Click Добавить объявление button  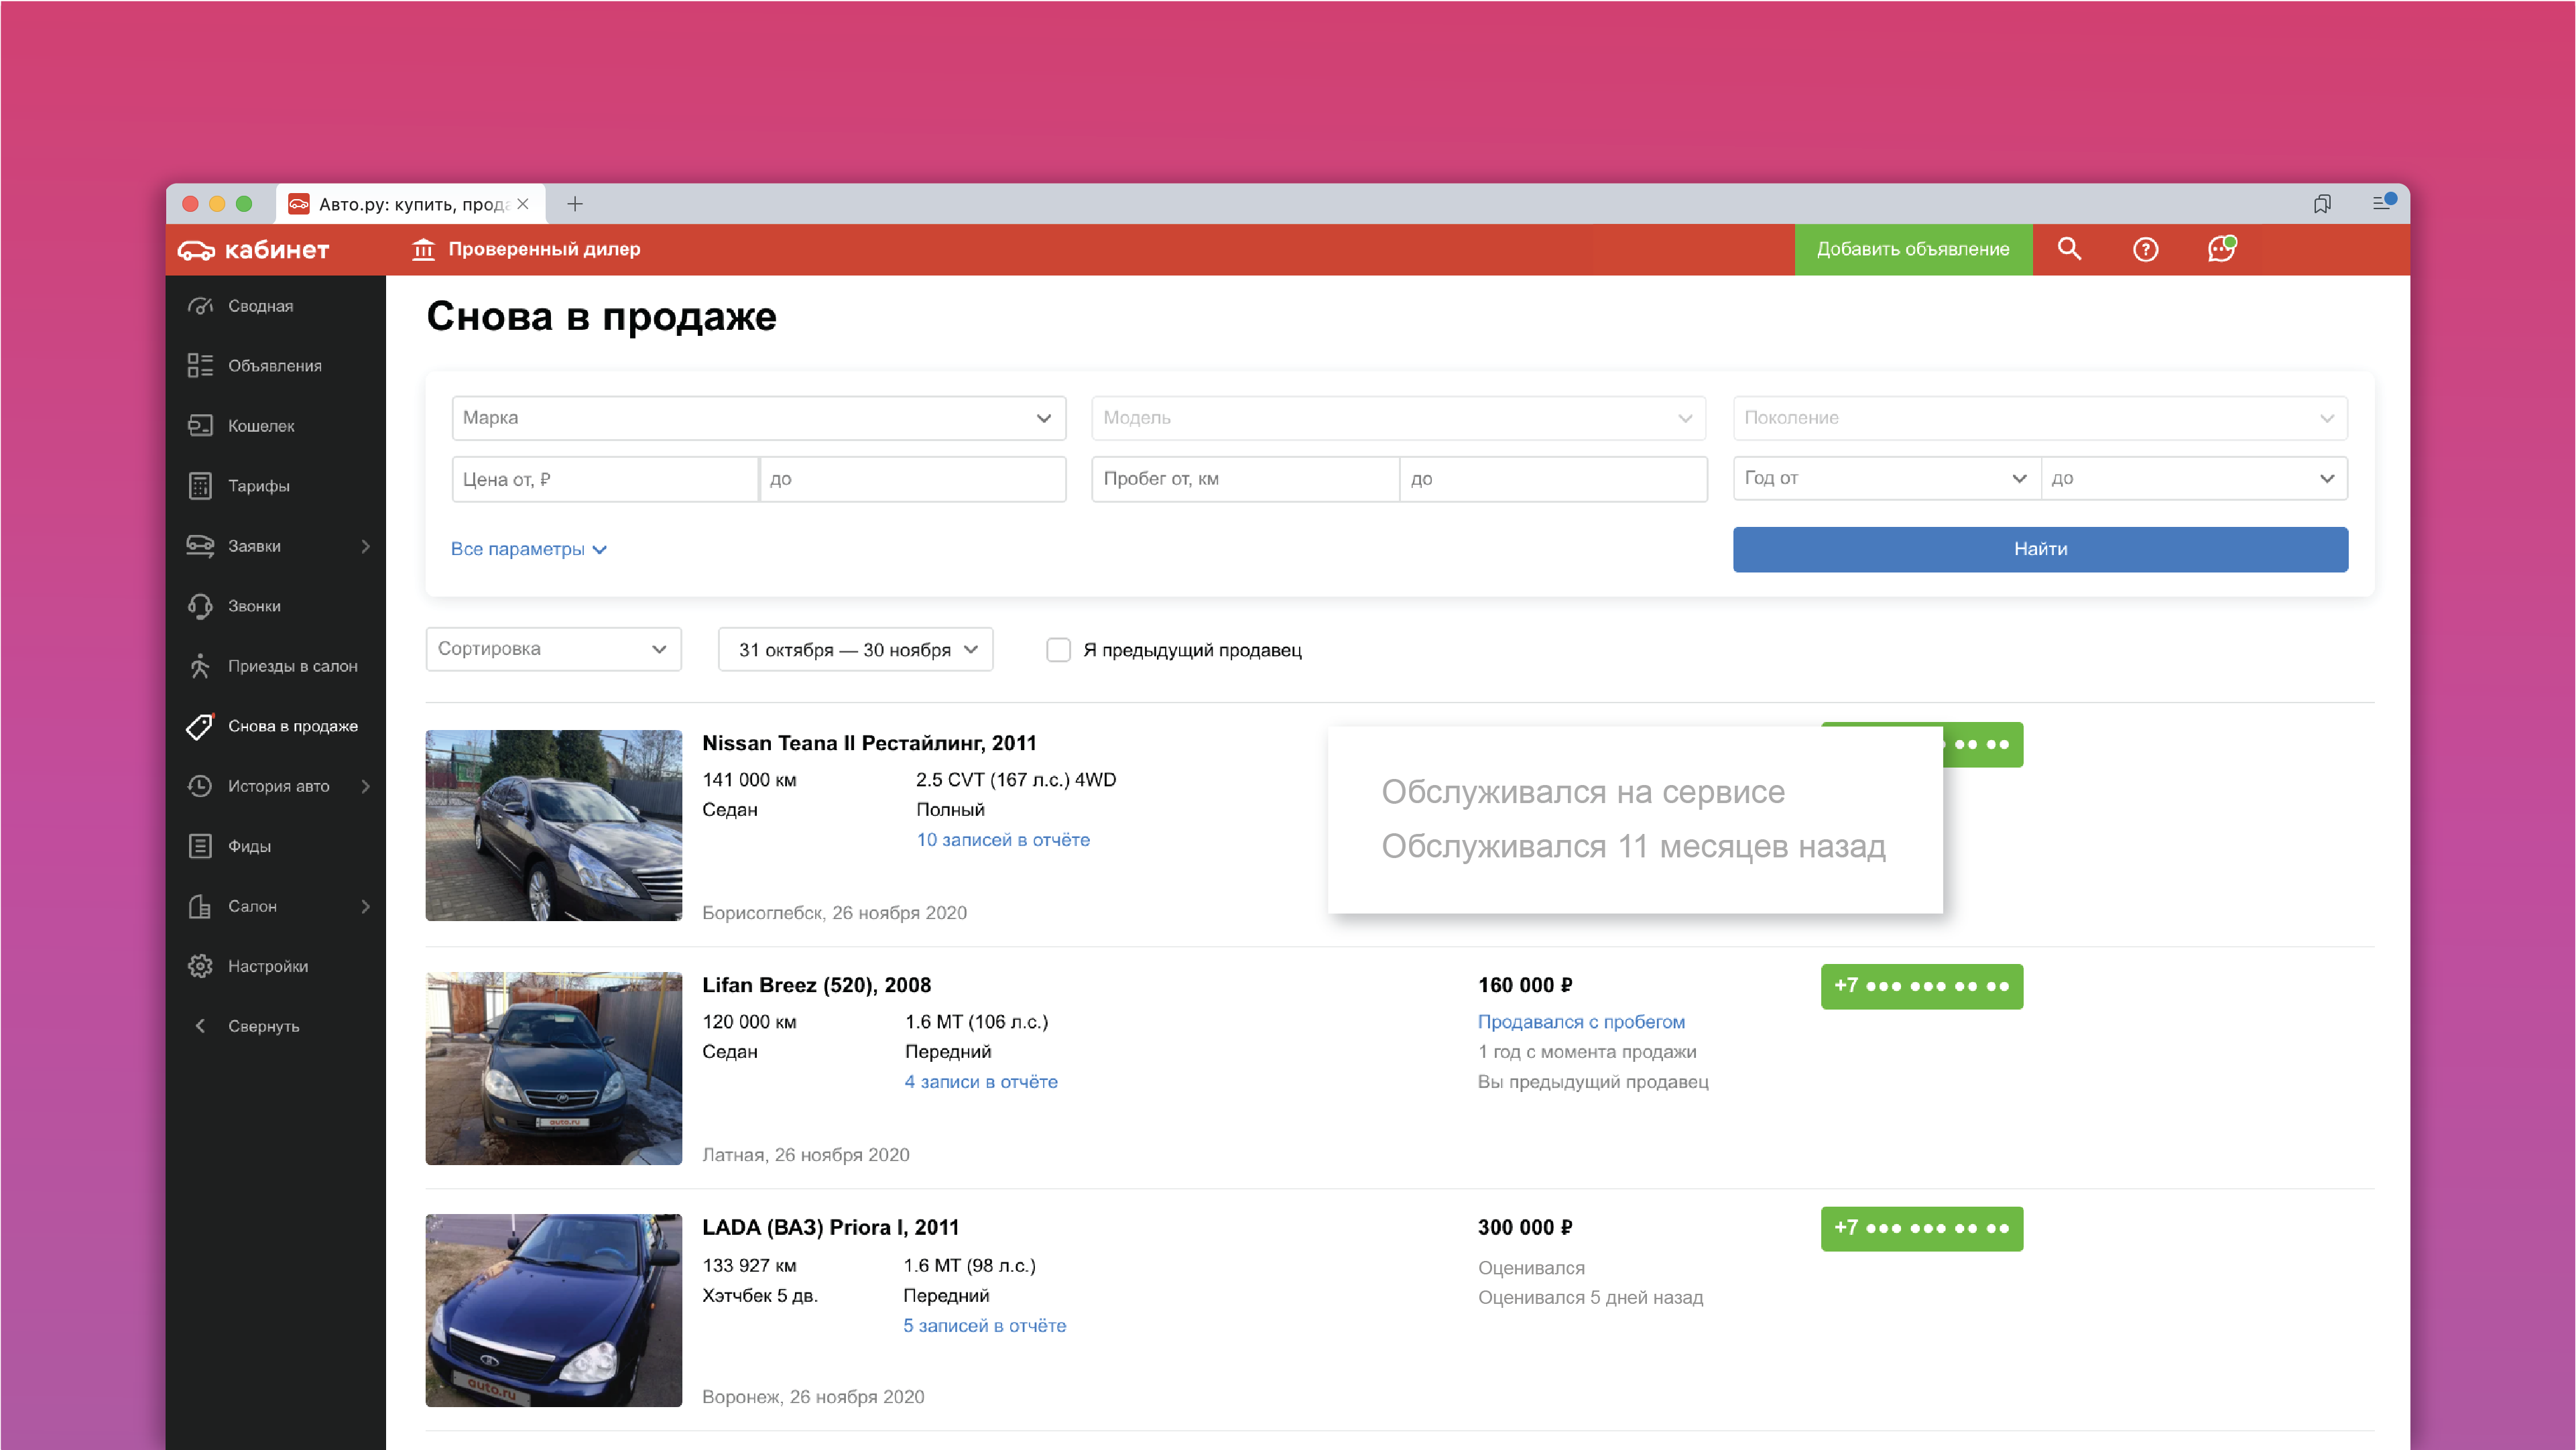[x=1913, y=249]
